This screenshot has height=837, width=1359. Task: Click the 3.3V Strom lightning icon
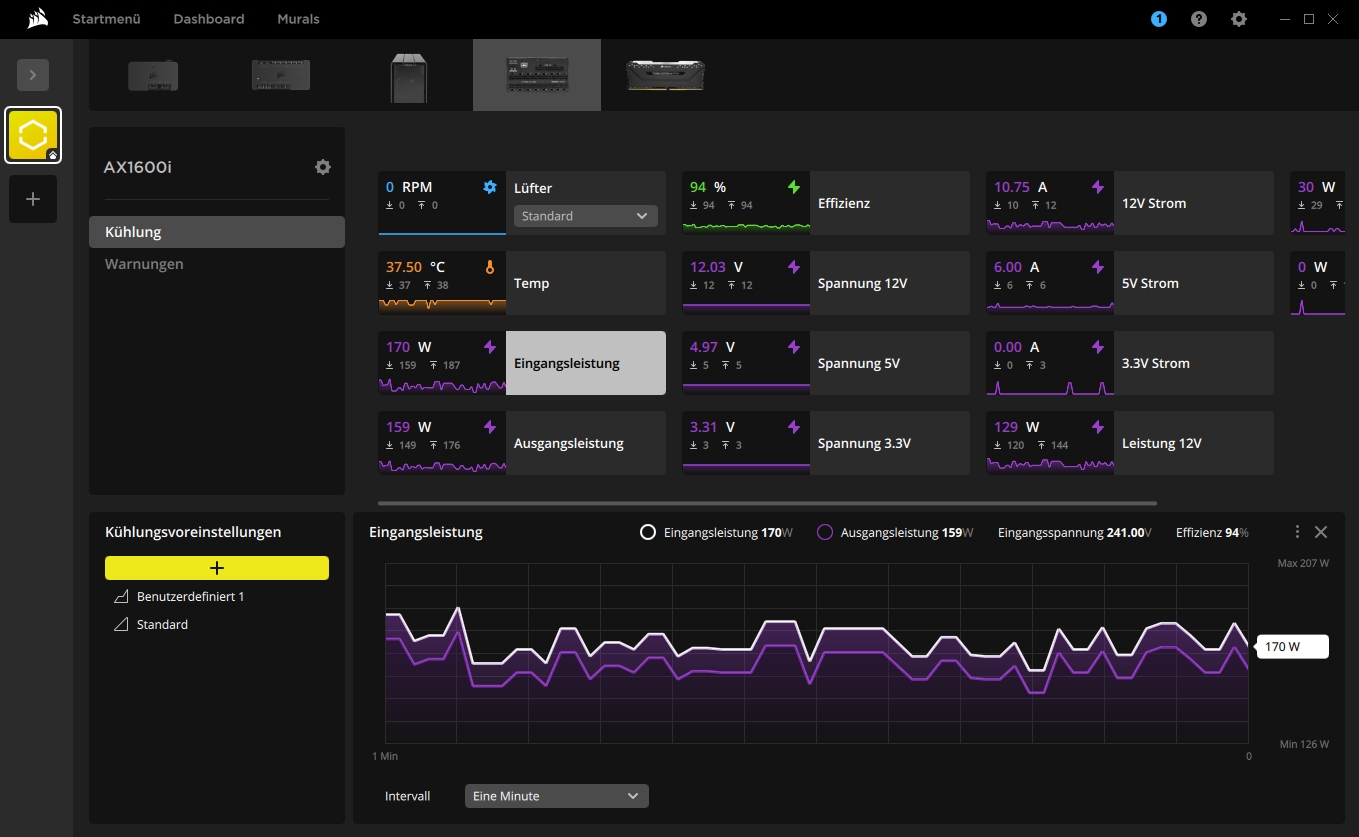coord(1098,347)
